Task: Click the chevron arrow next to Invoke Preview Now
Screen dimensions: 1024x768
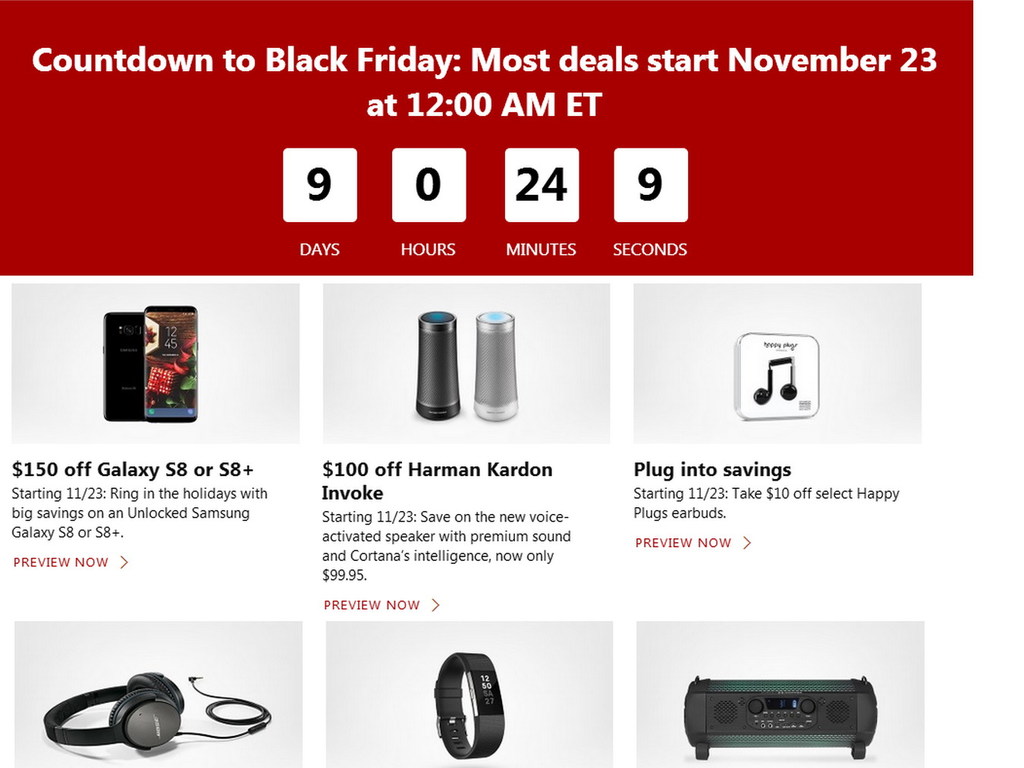Action: point(436,605)
